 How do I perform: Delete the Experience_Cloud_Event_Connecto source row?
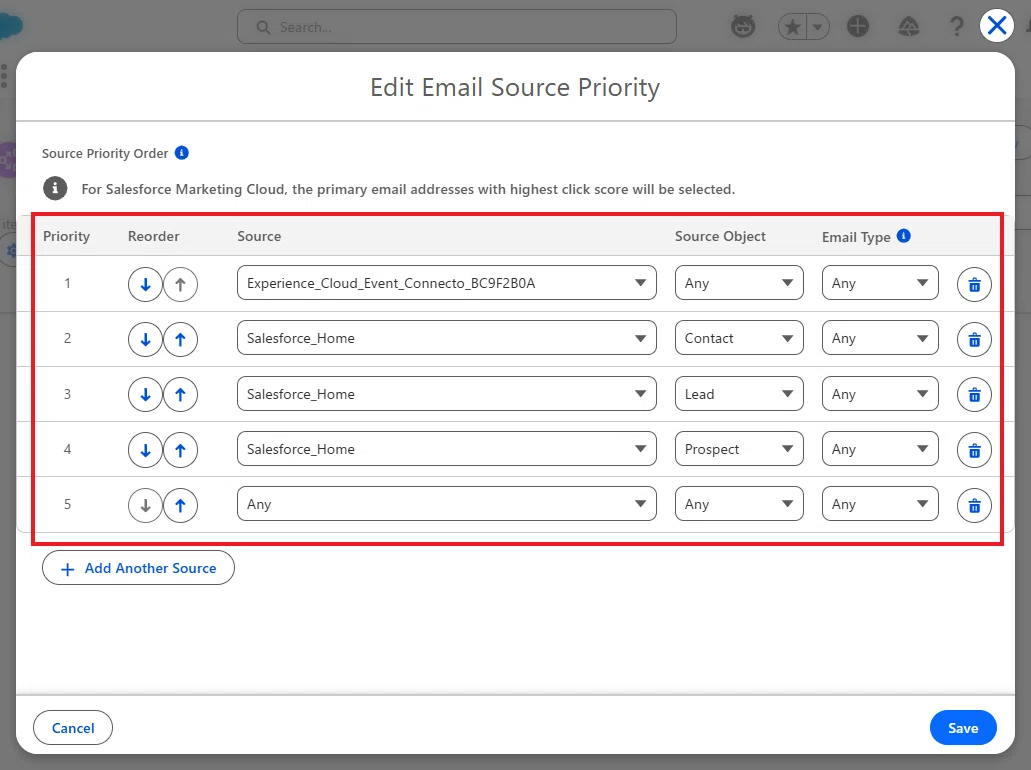[974, 285]
